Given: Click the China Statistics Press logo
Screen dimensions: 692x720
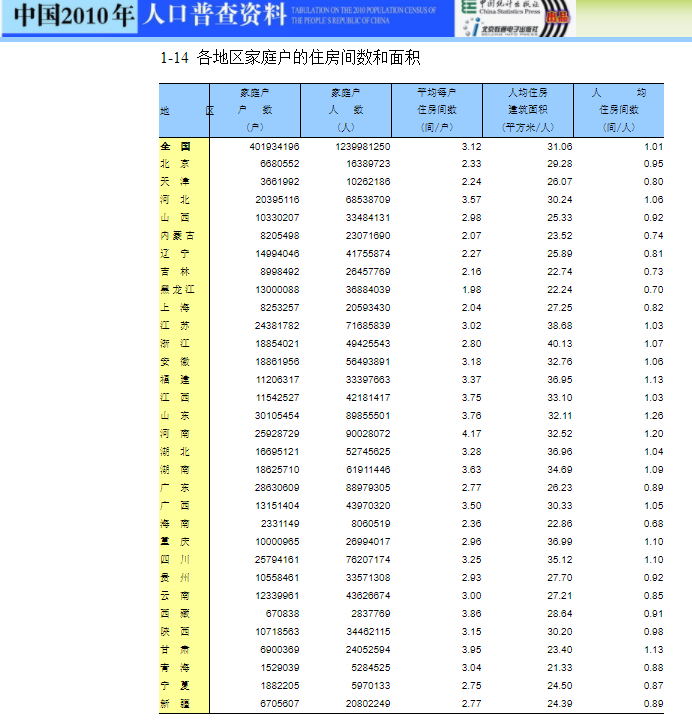Looking at the screenshot, I should [501, 7].
